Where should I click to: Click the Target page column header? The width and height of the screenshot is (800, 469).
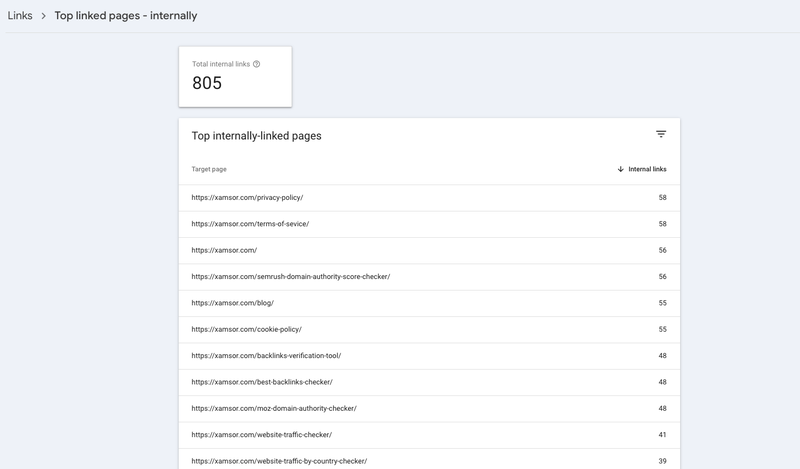click(209, 169)
